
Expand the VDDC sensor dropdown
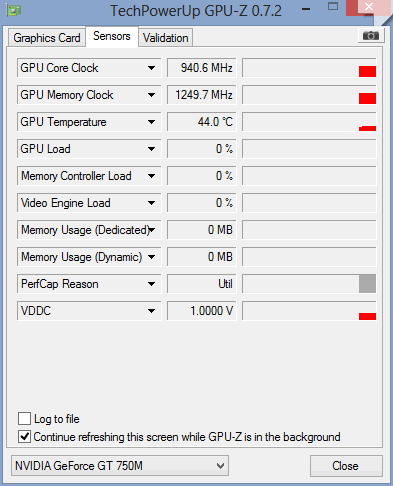[x=151, y=311]
